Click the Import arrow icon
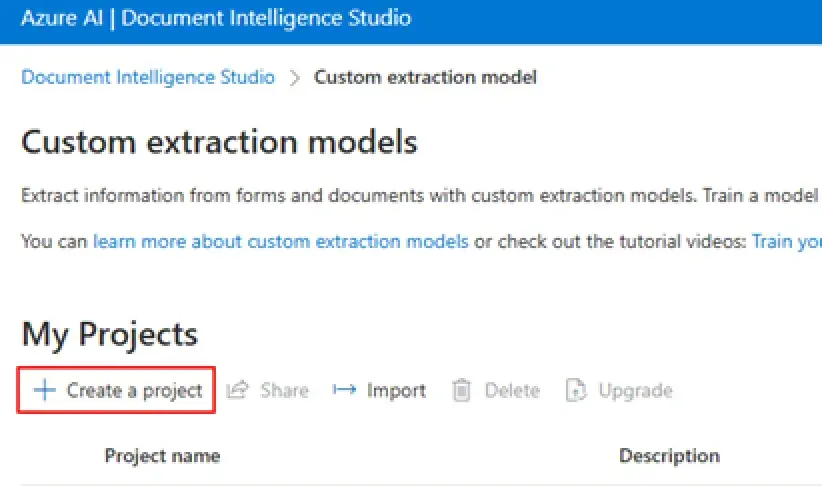822x486 pixels. (344, 390)
